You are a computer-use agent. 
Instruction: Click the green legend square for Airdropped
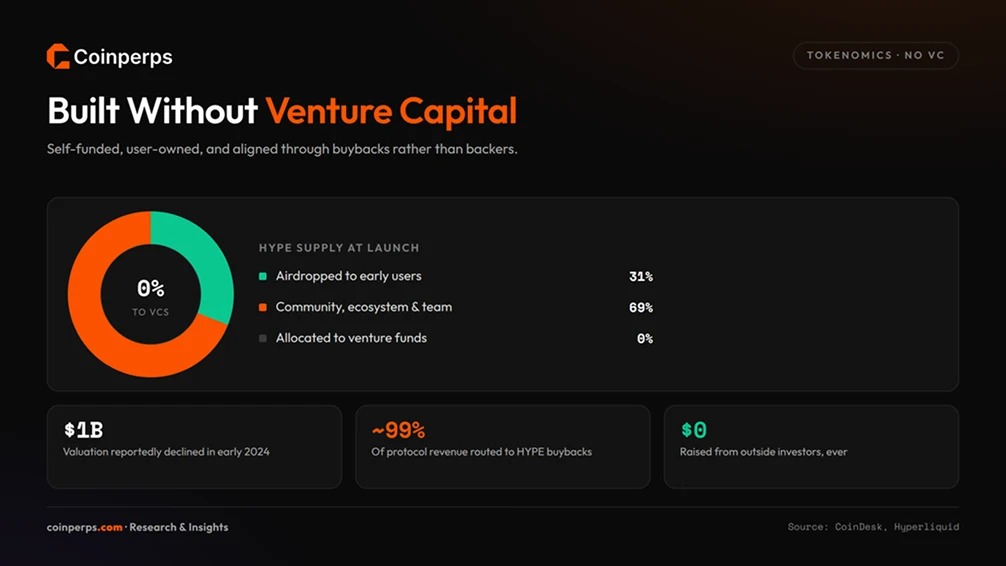[262, 276]
